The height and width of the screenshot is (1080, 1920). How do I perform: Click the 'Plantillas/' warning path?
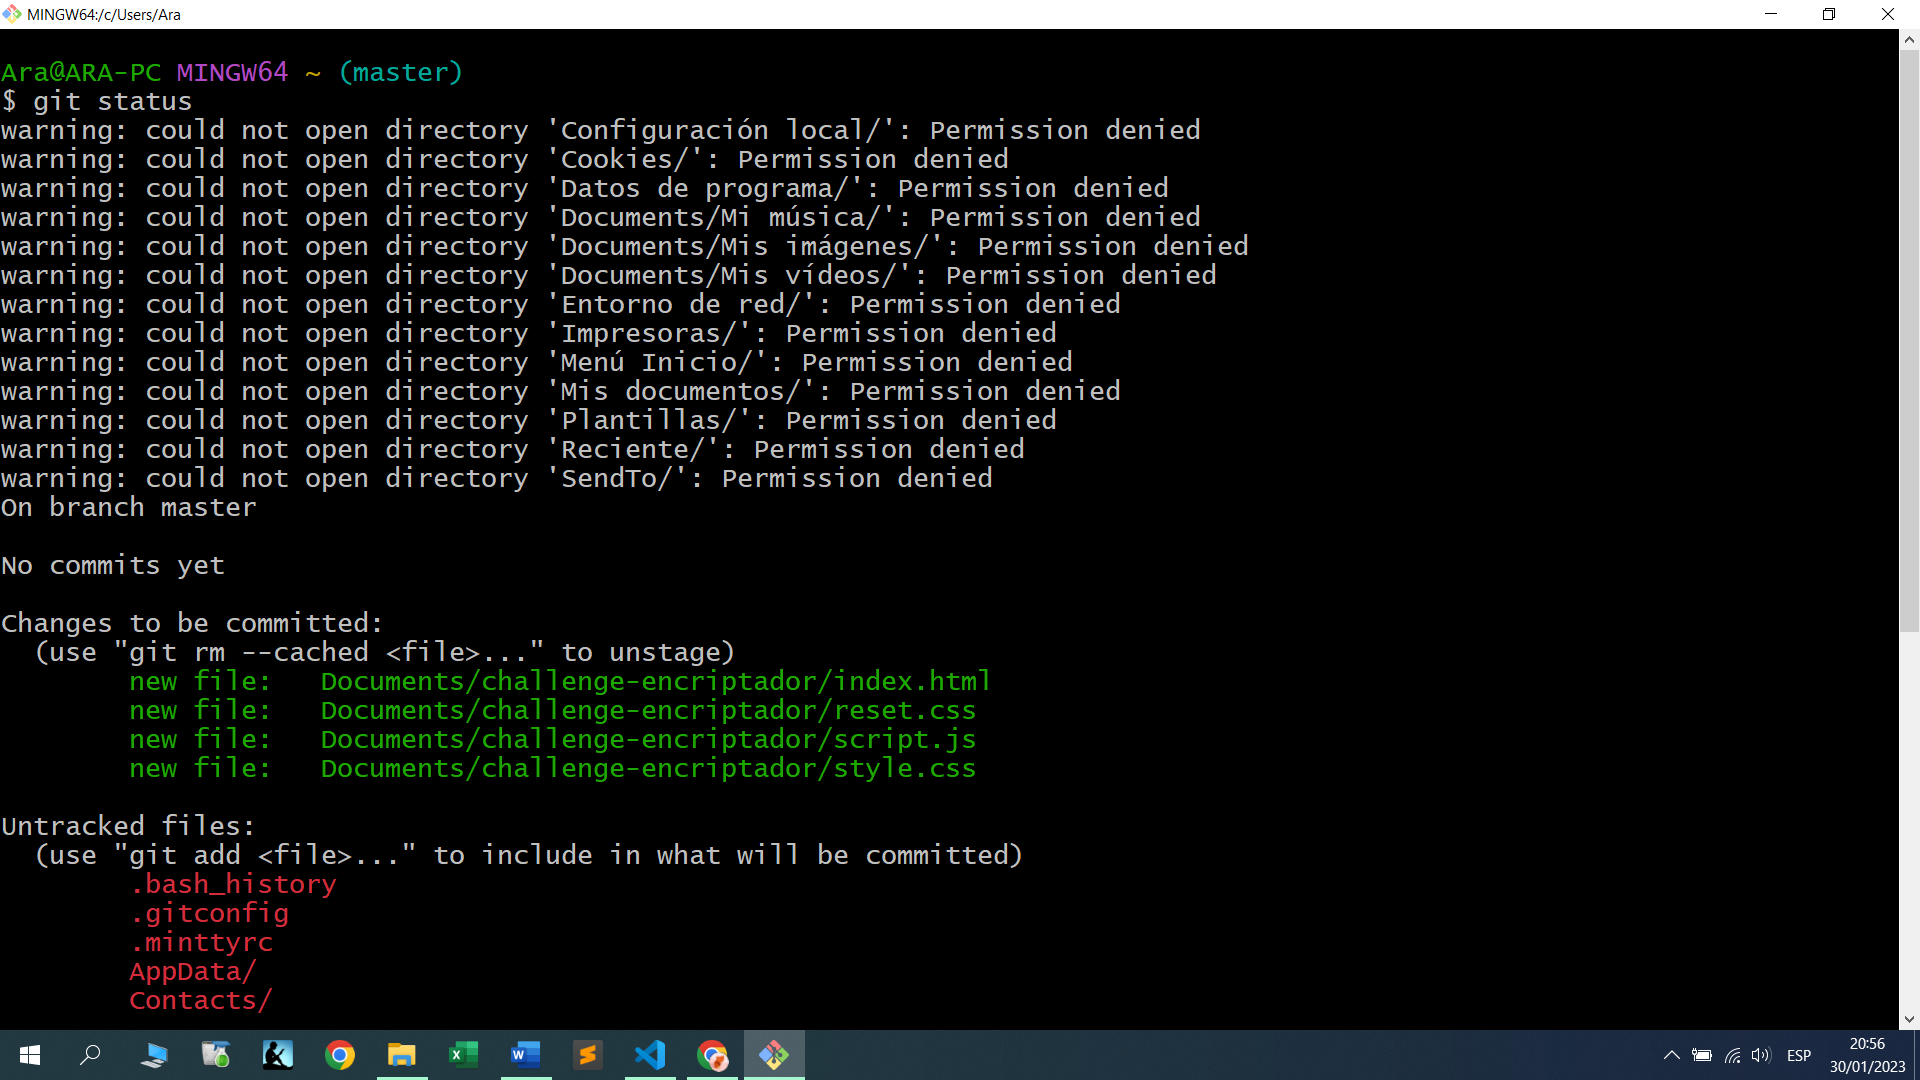pos(648,420)
